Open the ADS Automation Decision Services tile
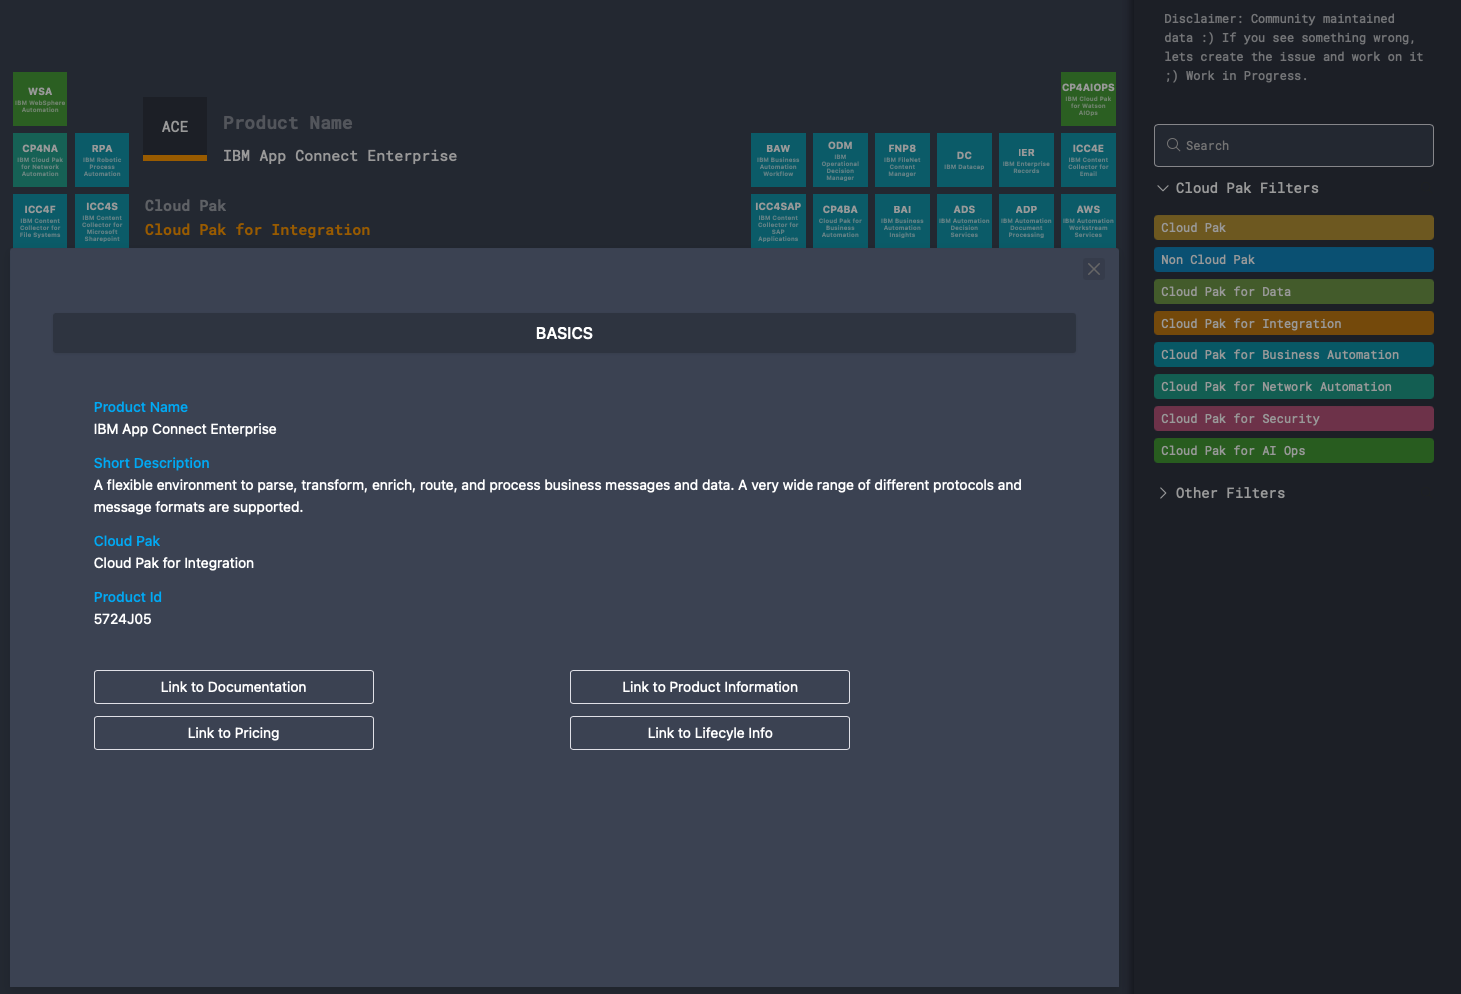Screen dimensions: 1461x994 point(964,221)
